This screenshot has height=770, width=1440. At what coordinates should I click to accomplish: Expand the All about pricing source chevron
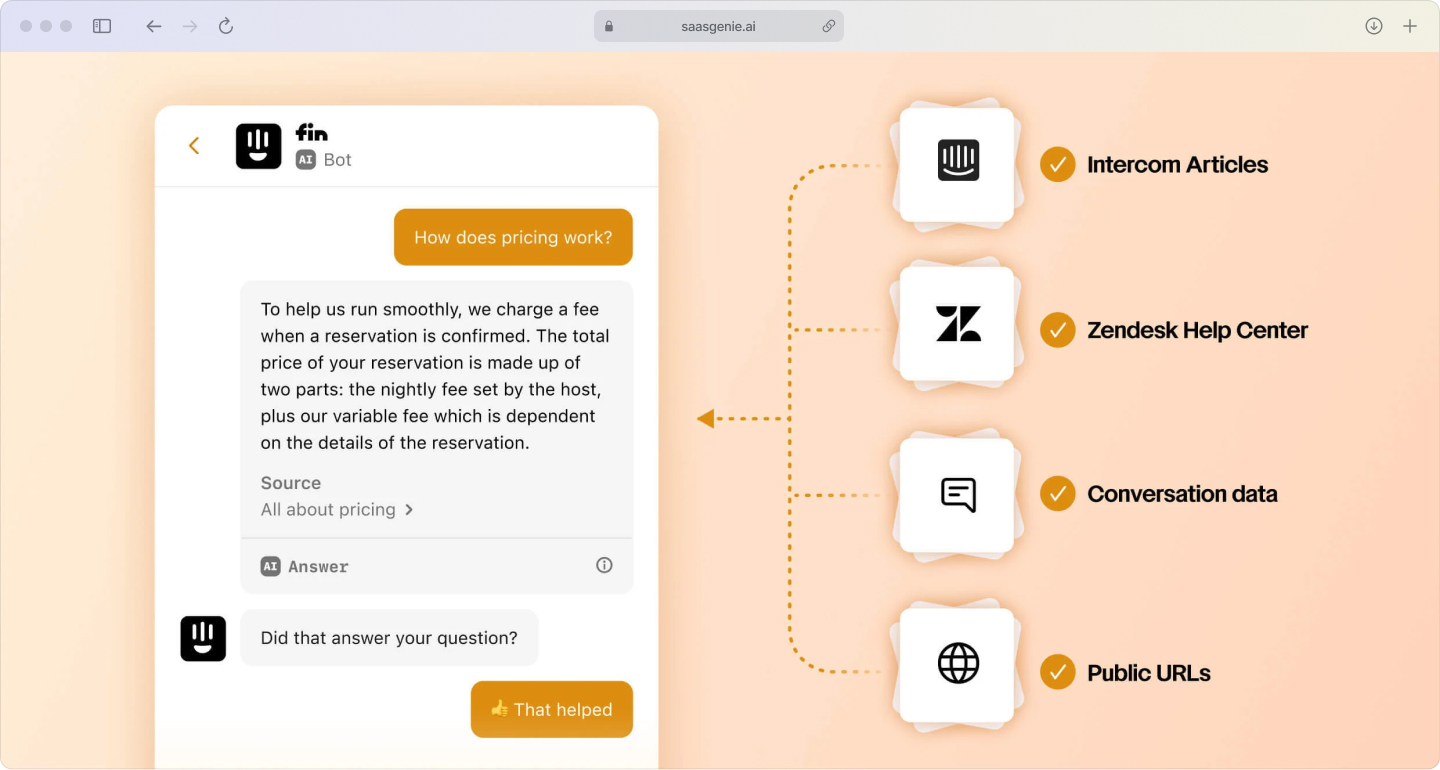click(409, 509)
